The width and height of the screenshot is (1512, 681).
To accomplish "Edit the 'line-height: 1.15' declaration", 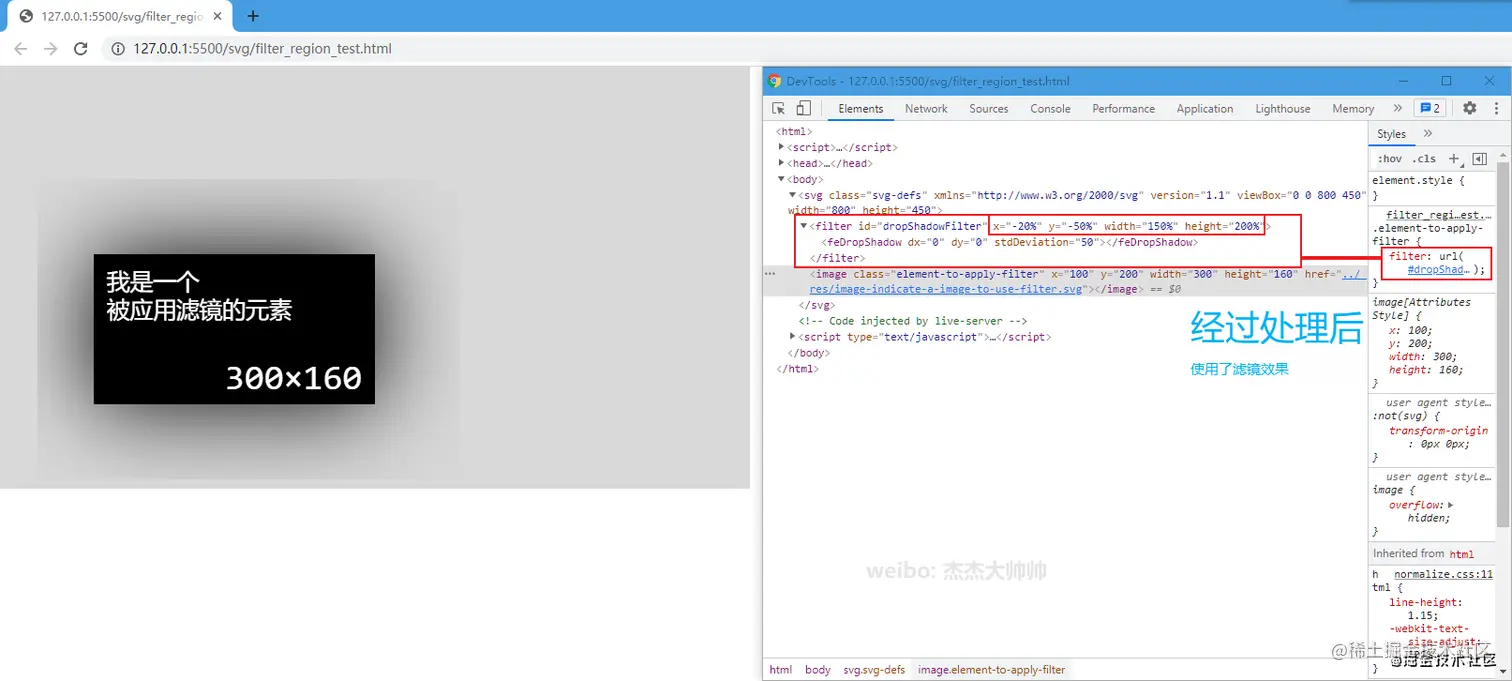I will tap(1426, 609).
